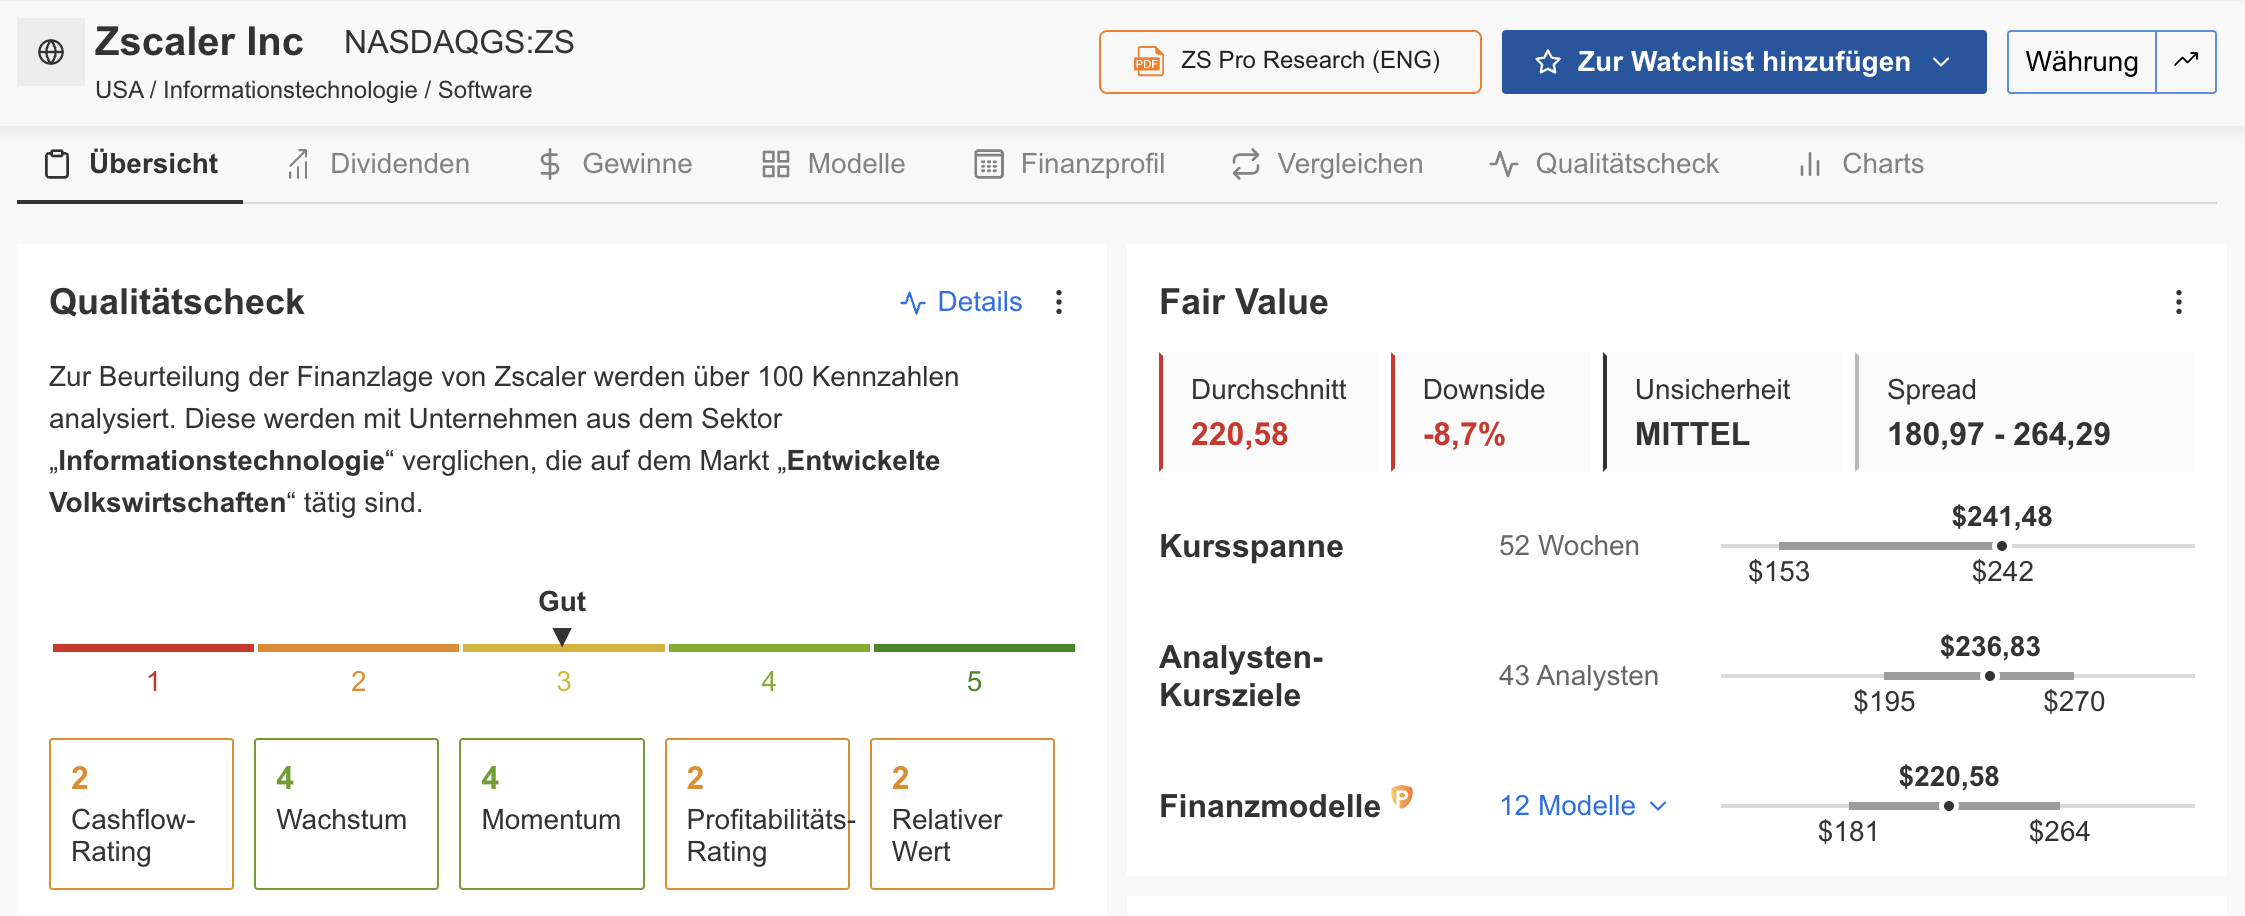Open the Wachstum score card
The image size is (2245, 916).
346,814
